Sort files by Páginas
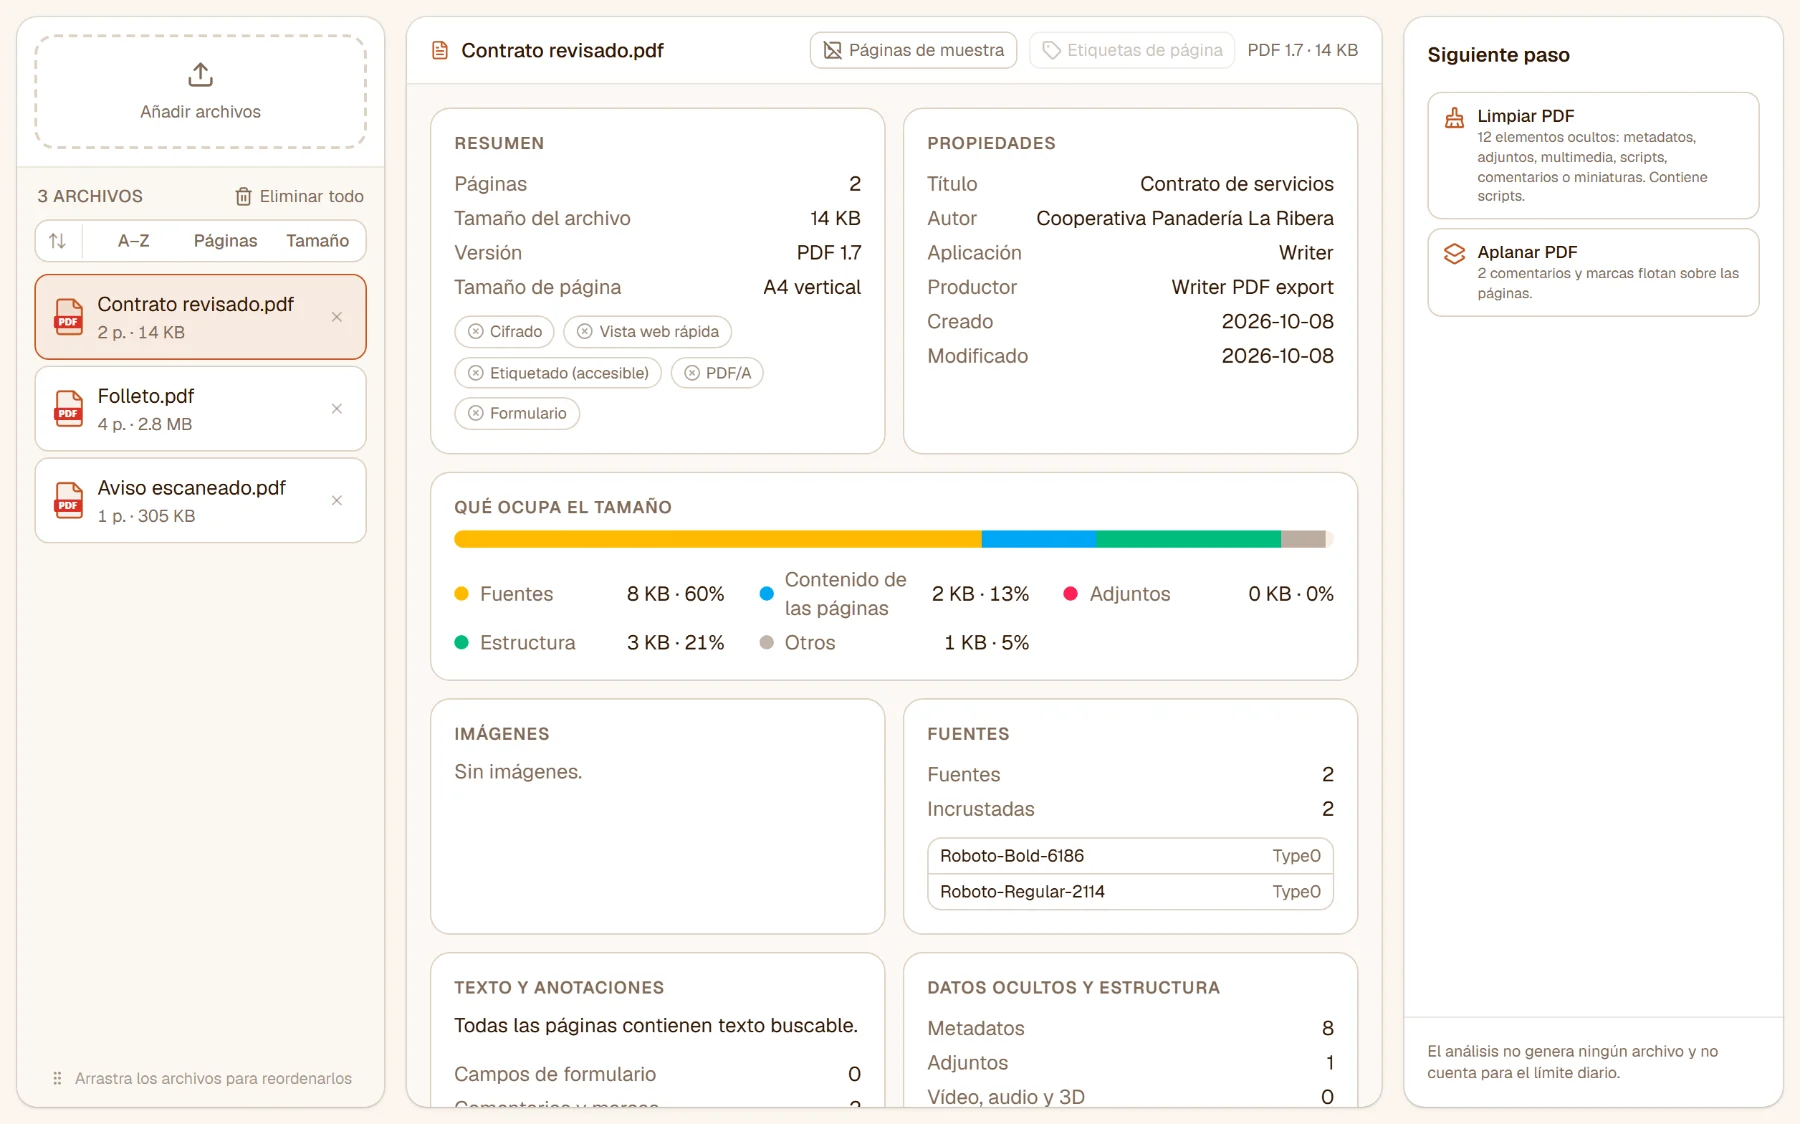The image size is (1800, 1124). coord(225,241)
